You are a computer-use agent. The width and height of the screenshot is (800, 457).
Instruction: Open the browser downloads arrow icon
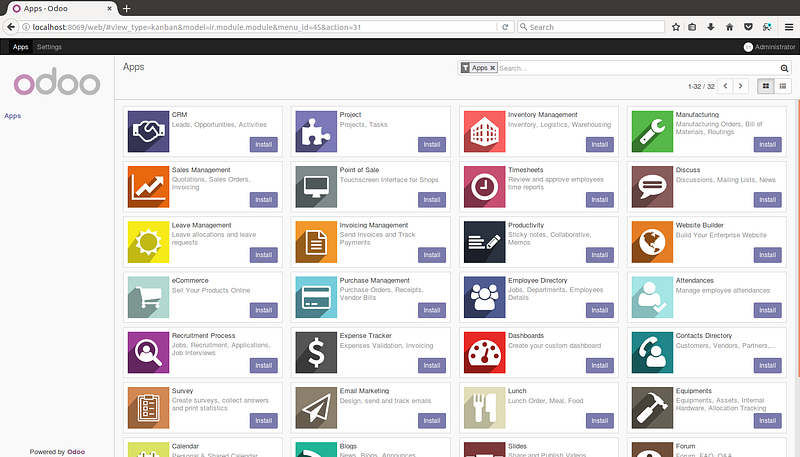tap(711, 27)
